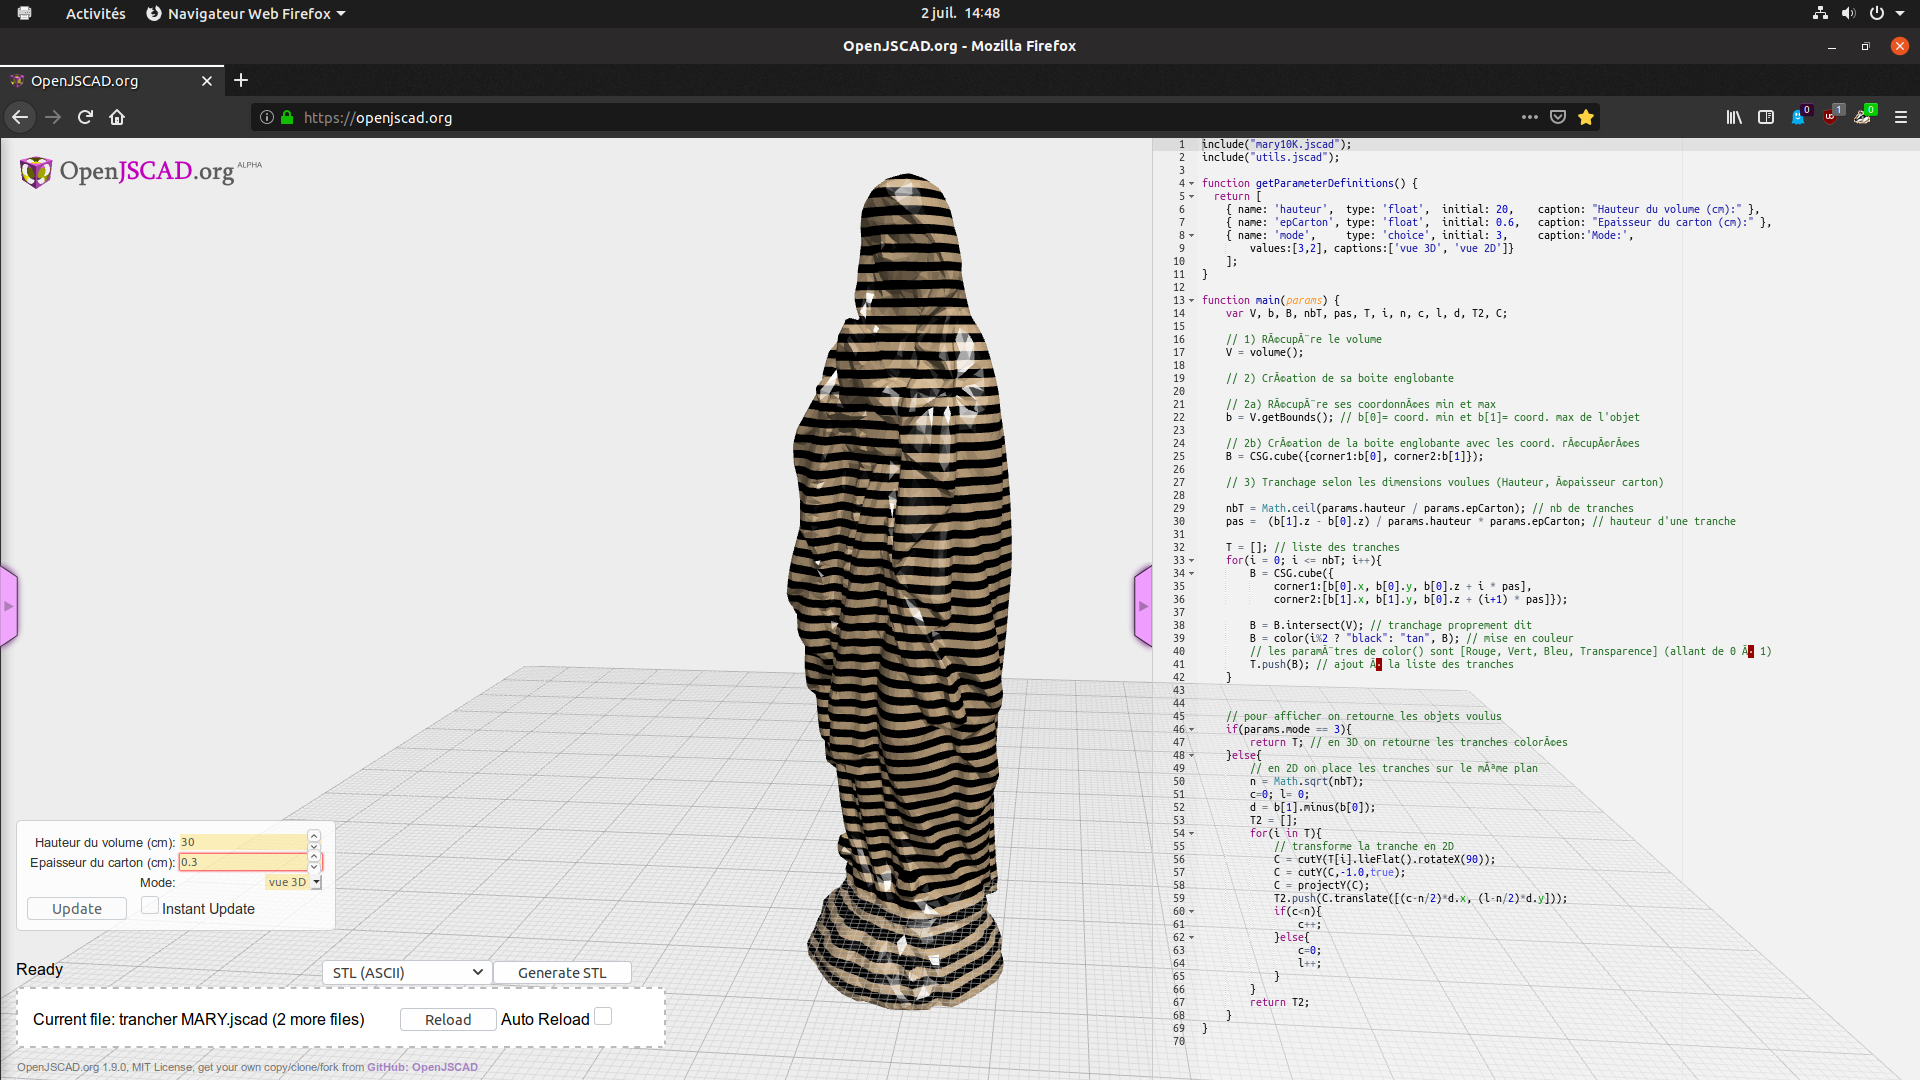Click inside the Epaisseur du carton field
The width and height of the screenshot is (1920, 1080).
(x=240, y=861)
